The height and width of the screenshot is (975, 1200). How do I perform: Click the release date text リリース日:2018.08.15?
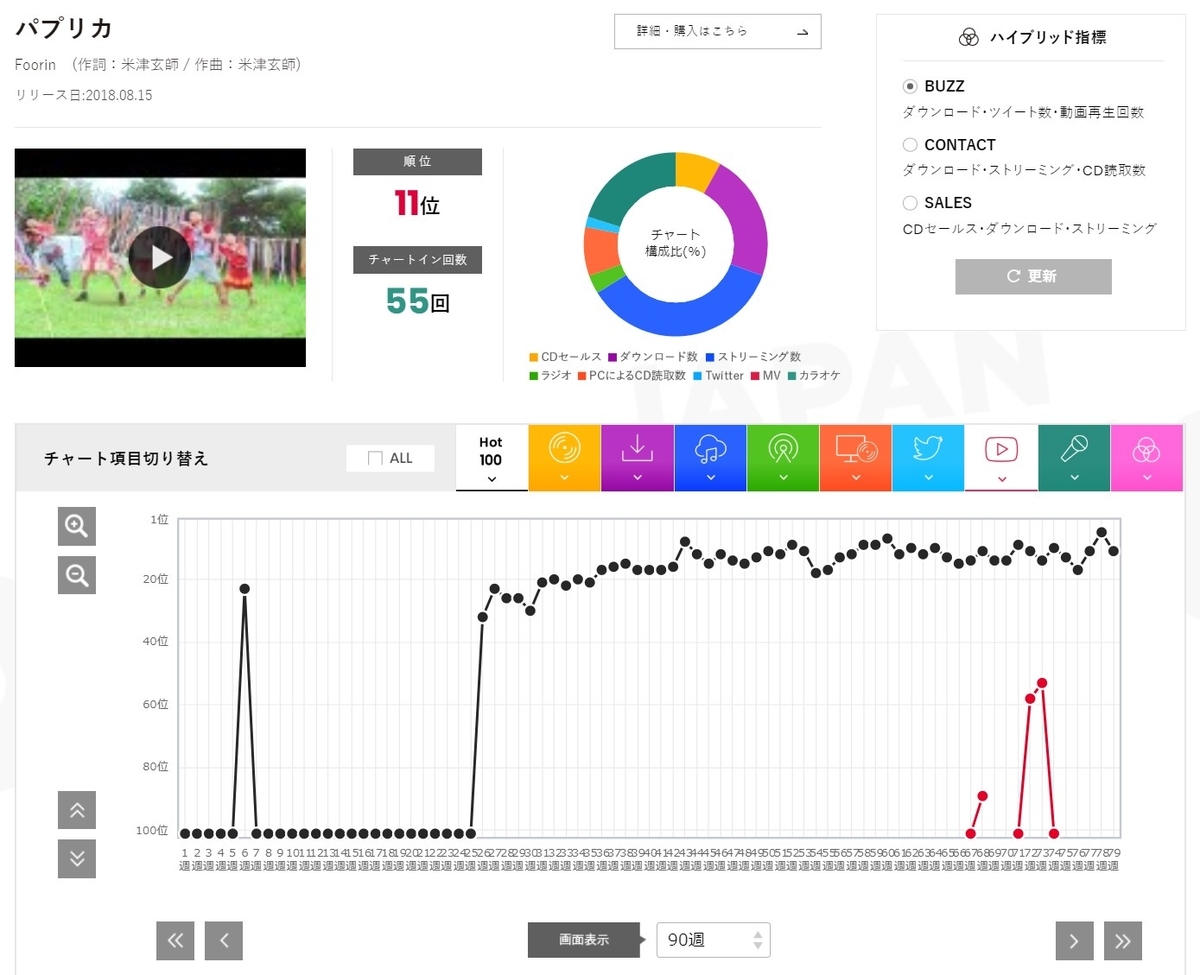[x=84, y=95]
